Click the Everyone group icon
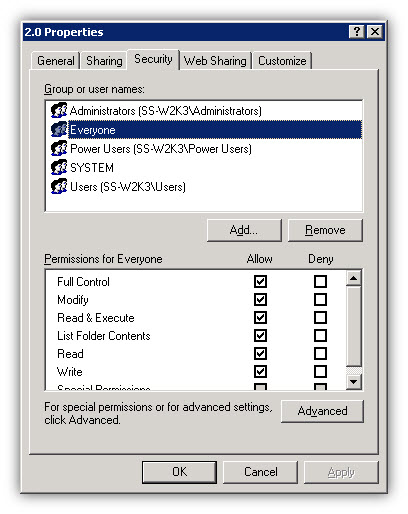 [59, 130]
